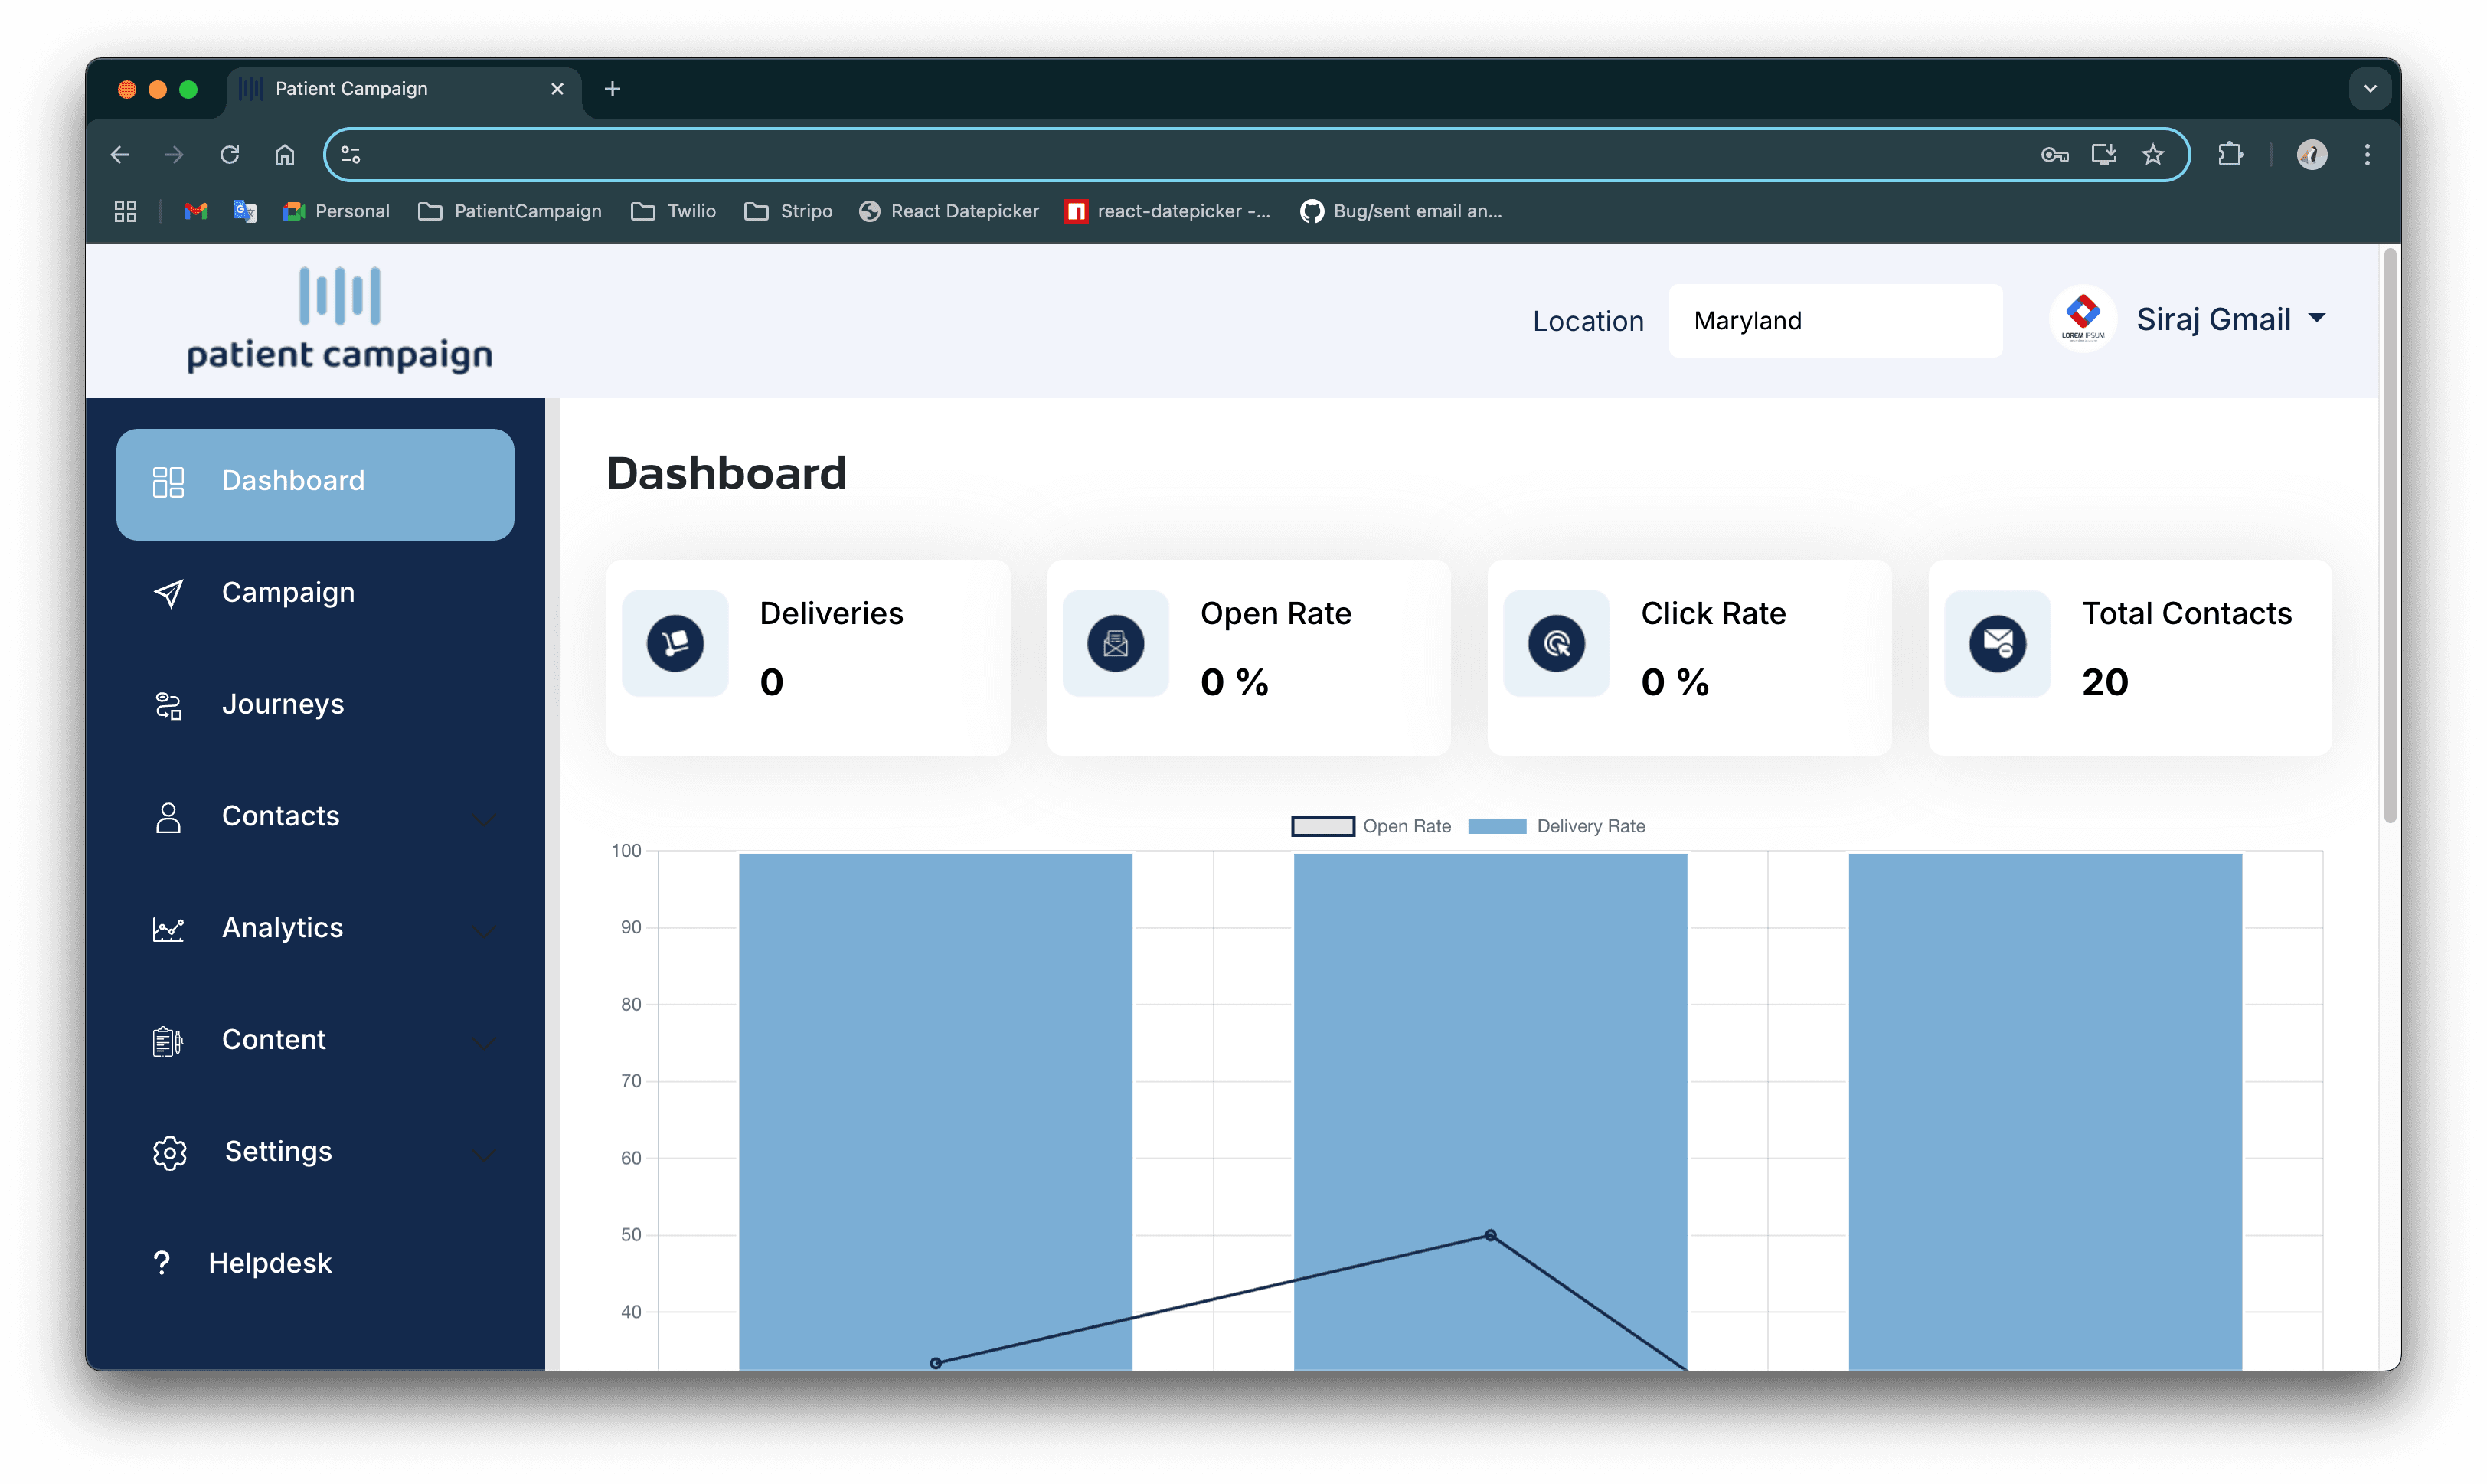The width and height of the screenshot is (2487, 1484).
Task: Open the tab search dropdown in Chrome
Action: (x=2370, y=89)
